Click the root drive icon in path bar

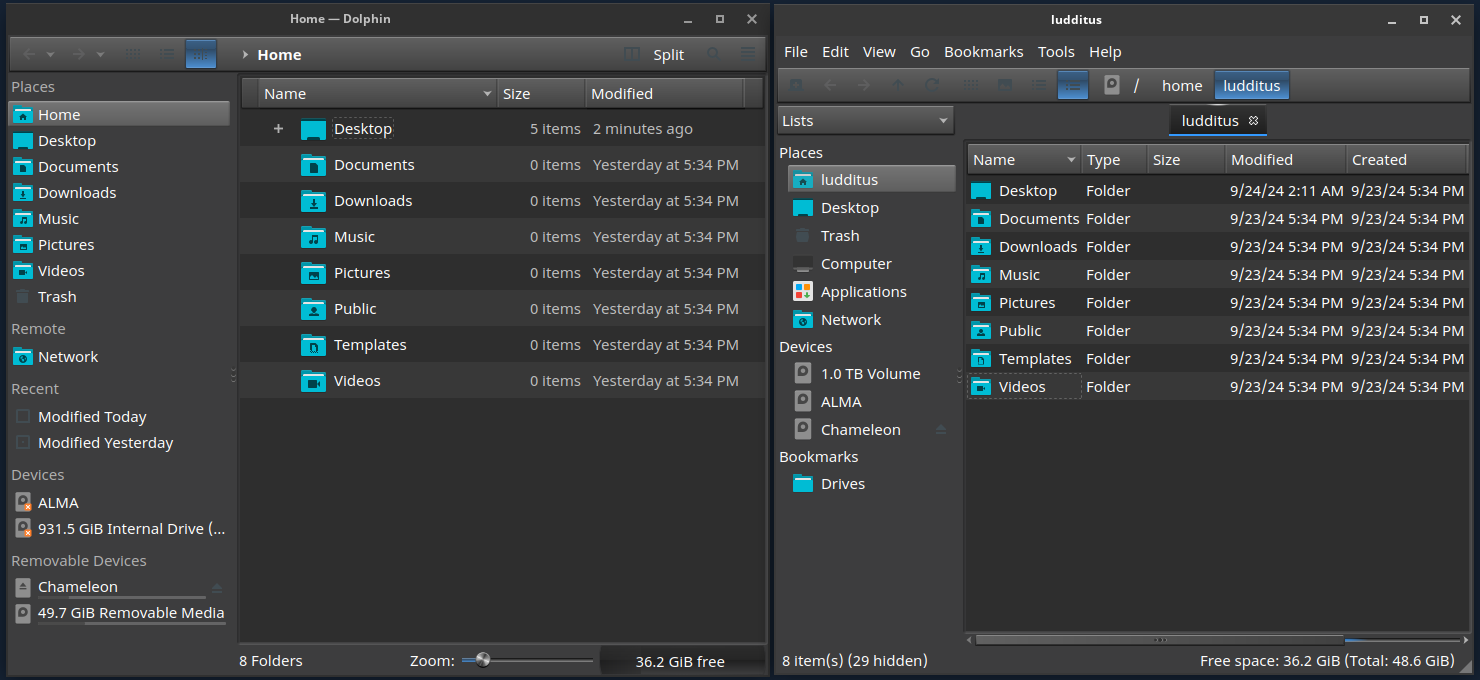tap(1111, 86)
